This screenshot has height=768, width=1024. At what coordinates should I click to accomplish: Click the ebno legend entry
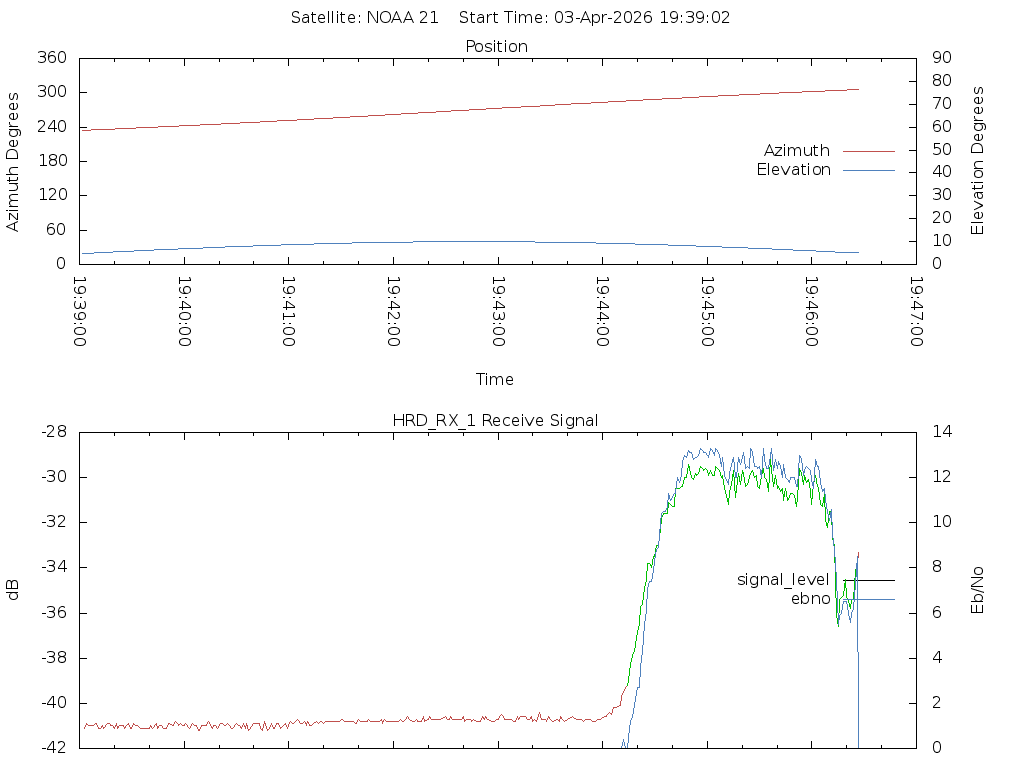810,599
